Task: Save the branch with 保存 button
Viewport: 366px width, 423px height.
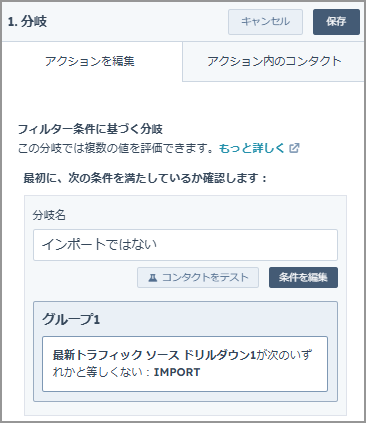Action: point(336,22)
